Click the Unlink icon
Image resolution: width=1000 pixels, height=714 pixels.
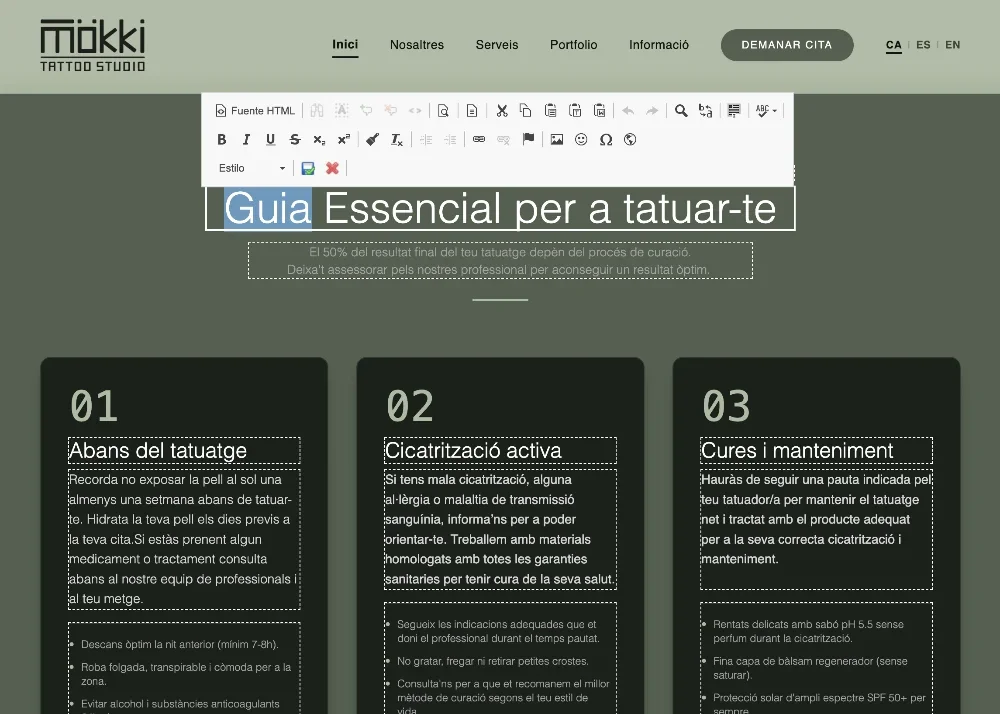pos(503,140)
